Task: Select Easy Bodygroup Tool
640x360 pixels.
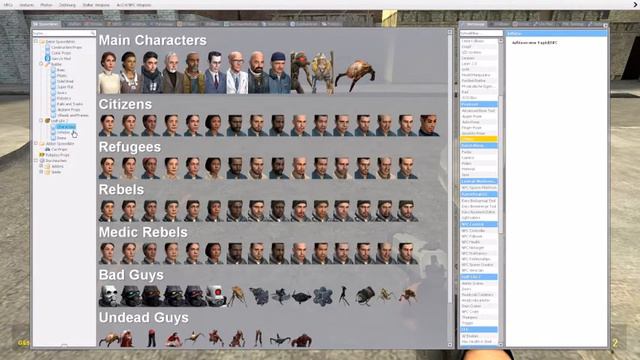Action: coord(478,201)
